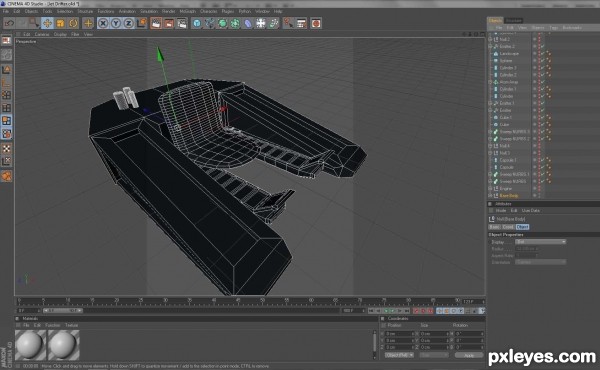The image size is (600, 370).
Task: Toggle visibility dots for Null.3
Action: [539, 153]
